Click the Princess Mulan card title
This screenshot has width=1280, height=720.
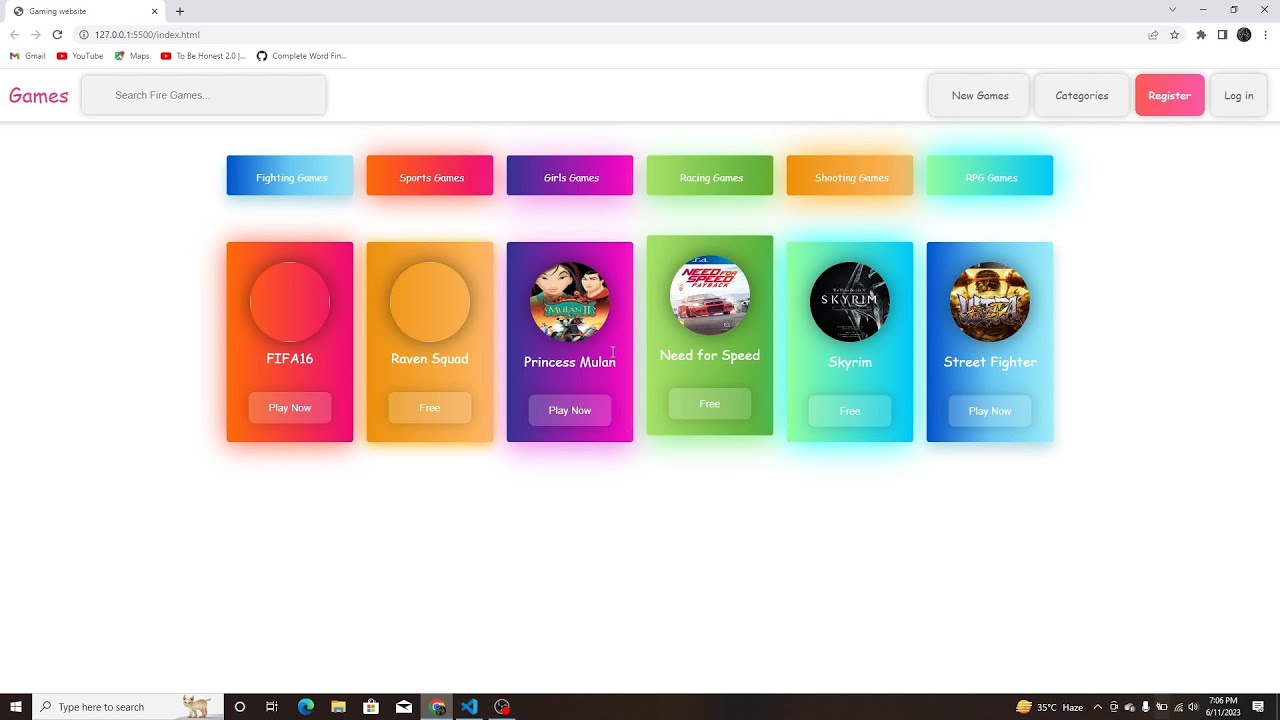(x=570, y=362)
